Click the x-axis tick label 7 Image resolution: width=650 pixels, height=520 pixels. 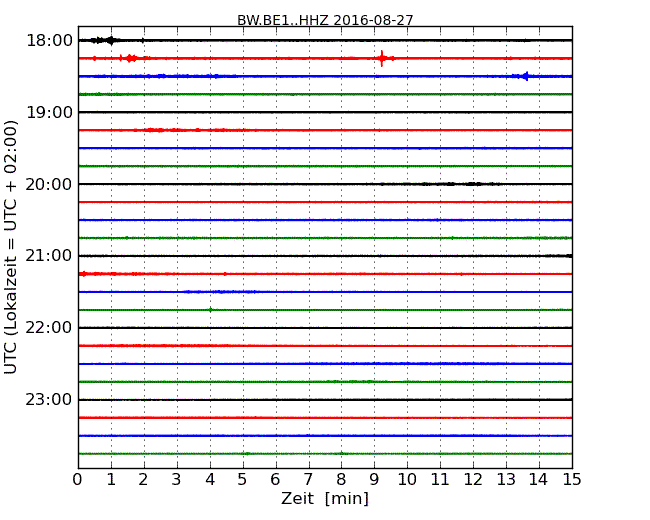tap(308, 479)
